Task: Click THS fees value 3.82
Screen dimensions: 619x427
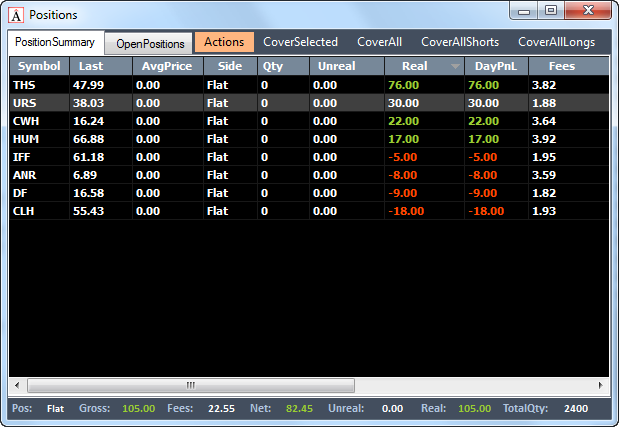Action: pyautogui.click(x=544, y=85)
